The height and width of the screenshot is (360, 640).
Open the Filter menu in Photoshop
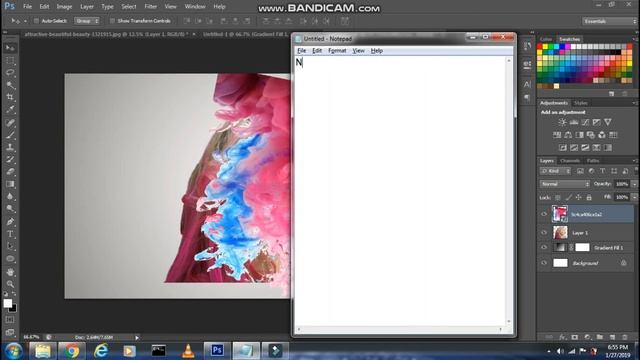(151, 7)
